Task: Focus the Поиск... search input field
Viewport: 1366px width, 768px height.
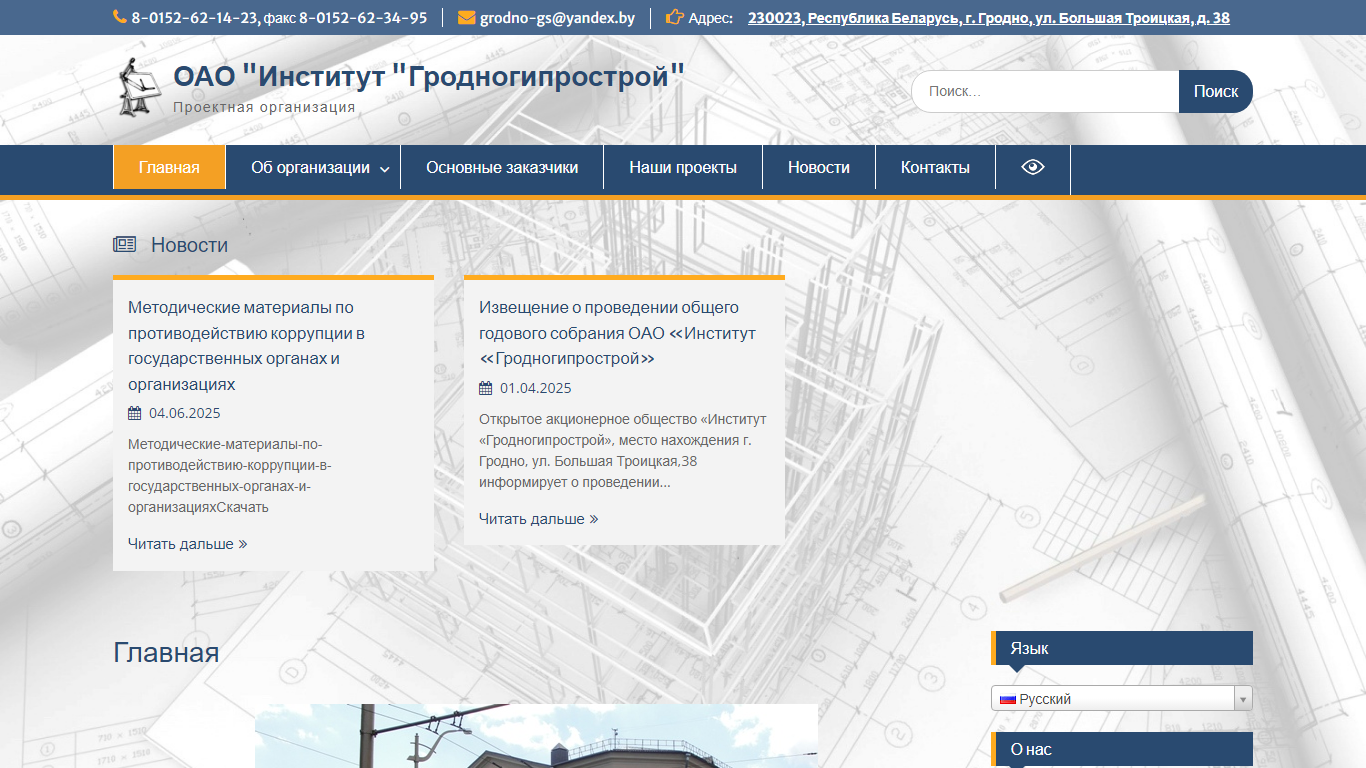Action: [x=1045, y=91]
